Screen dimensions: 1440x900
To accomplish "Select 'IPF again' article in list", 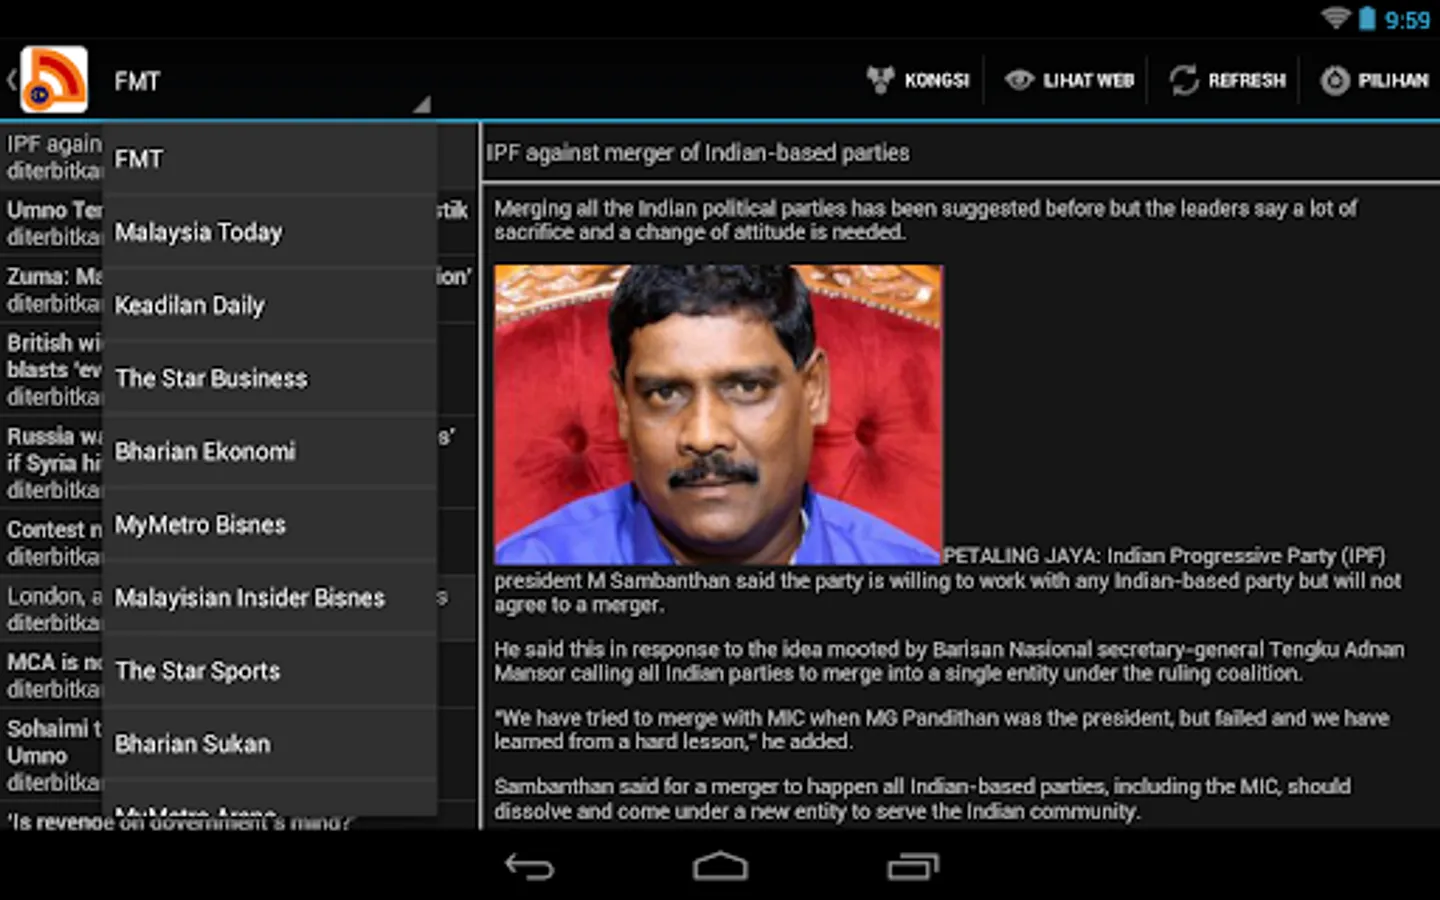I will point(52,157).
